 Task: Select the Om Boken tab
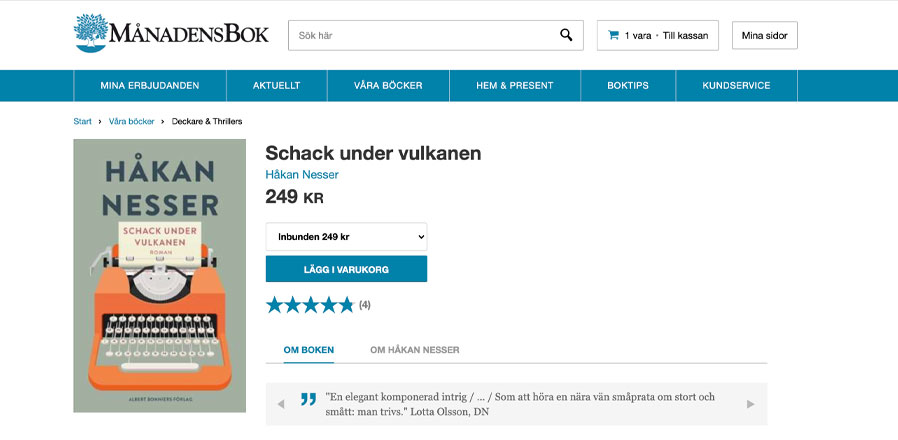click(x=309, y=349)
